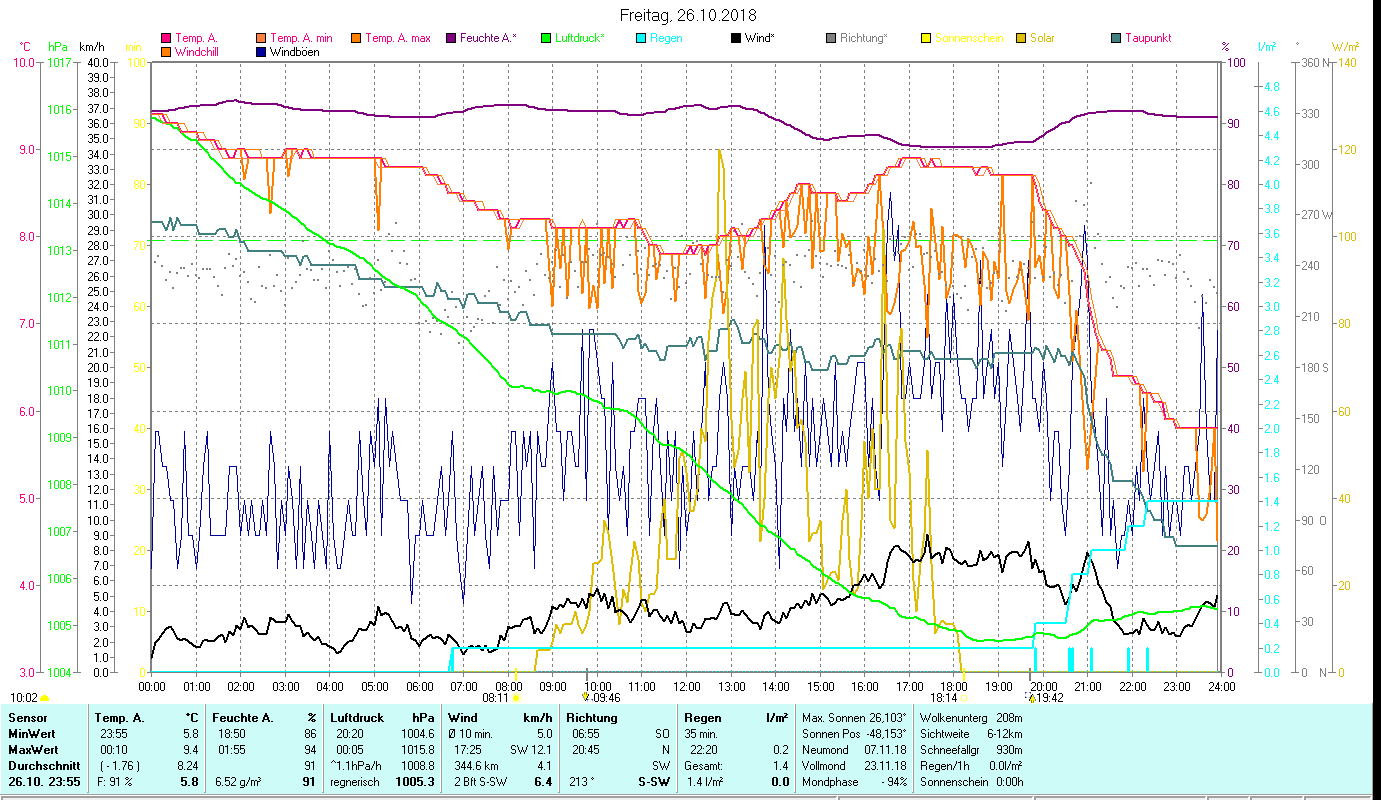Image resolution: width=1381 pixels, height=800 pixels.
Task: Click the chart title 'Freitag, 26.10.2018'
Action: tap(688, 15)
